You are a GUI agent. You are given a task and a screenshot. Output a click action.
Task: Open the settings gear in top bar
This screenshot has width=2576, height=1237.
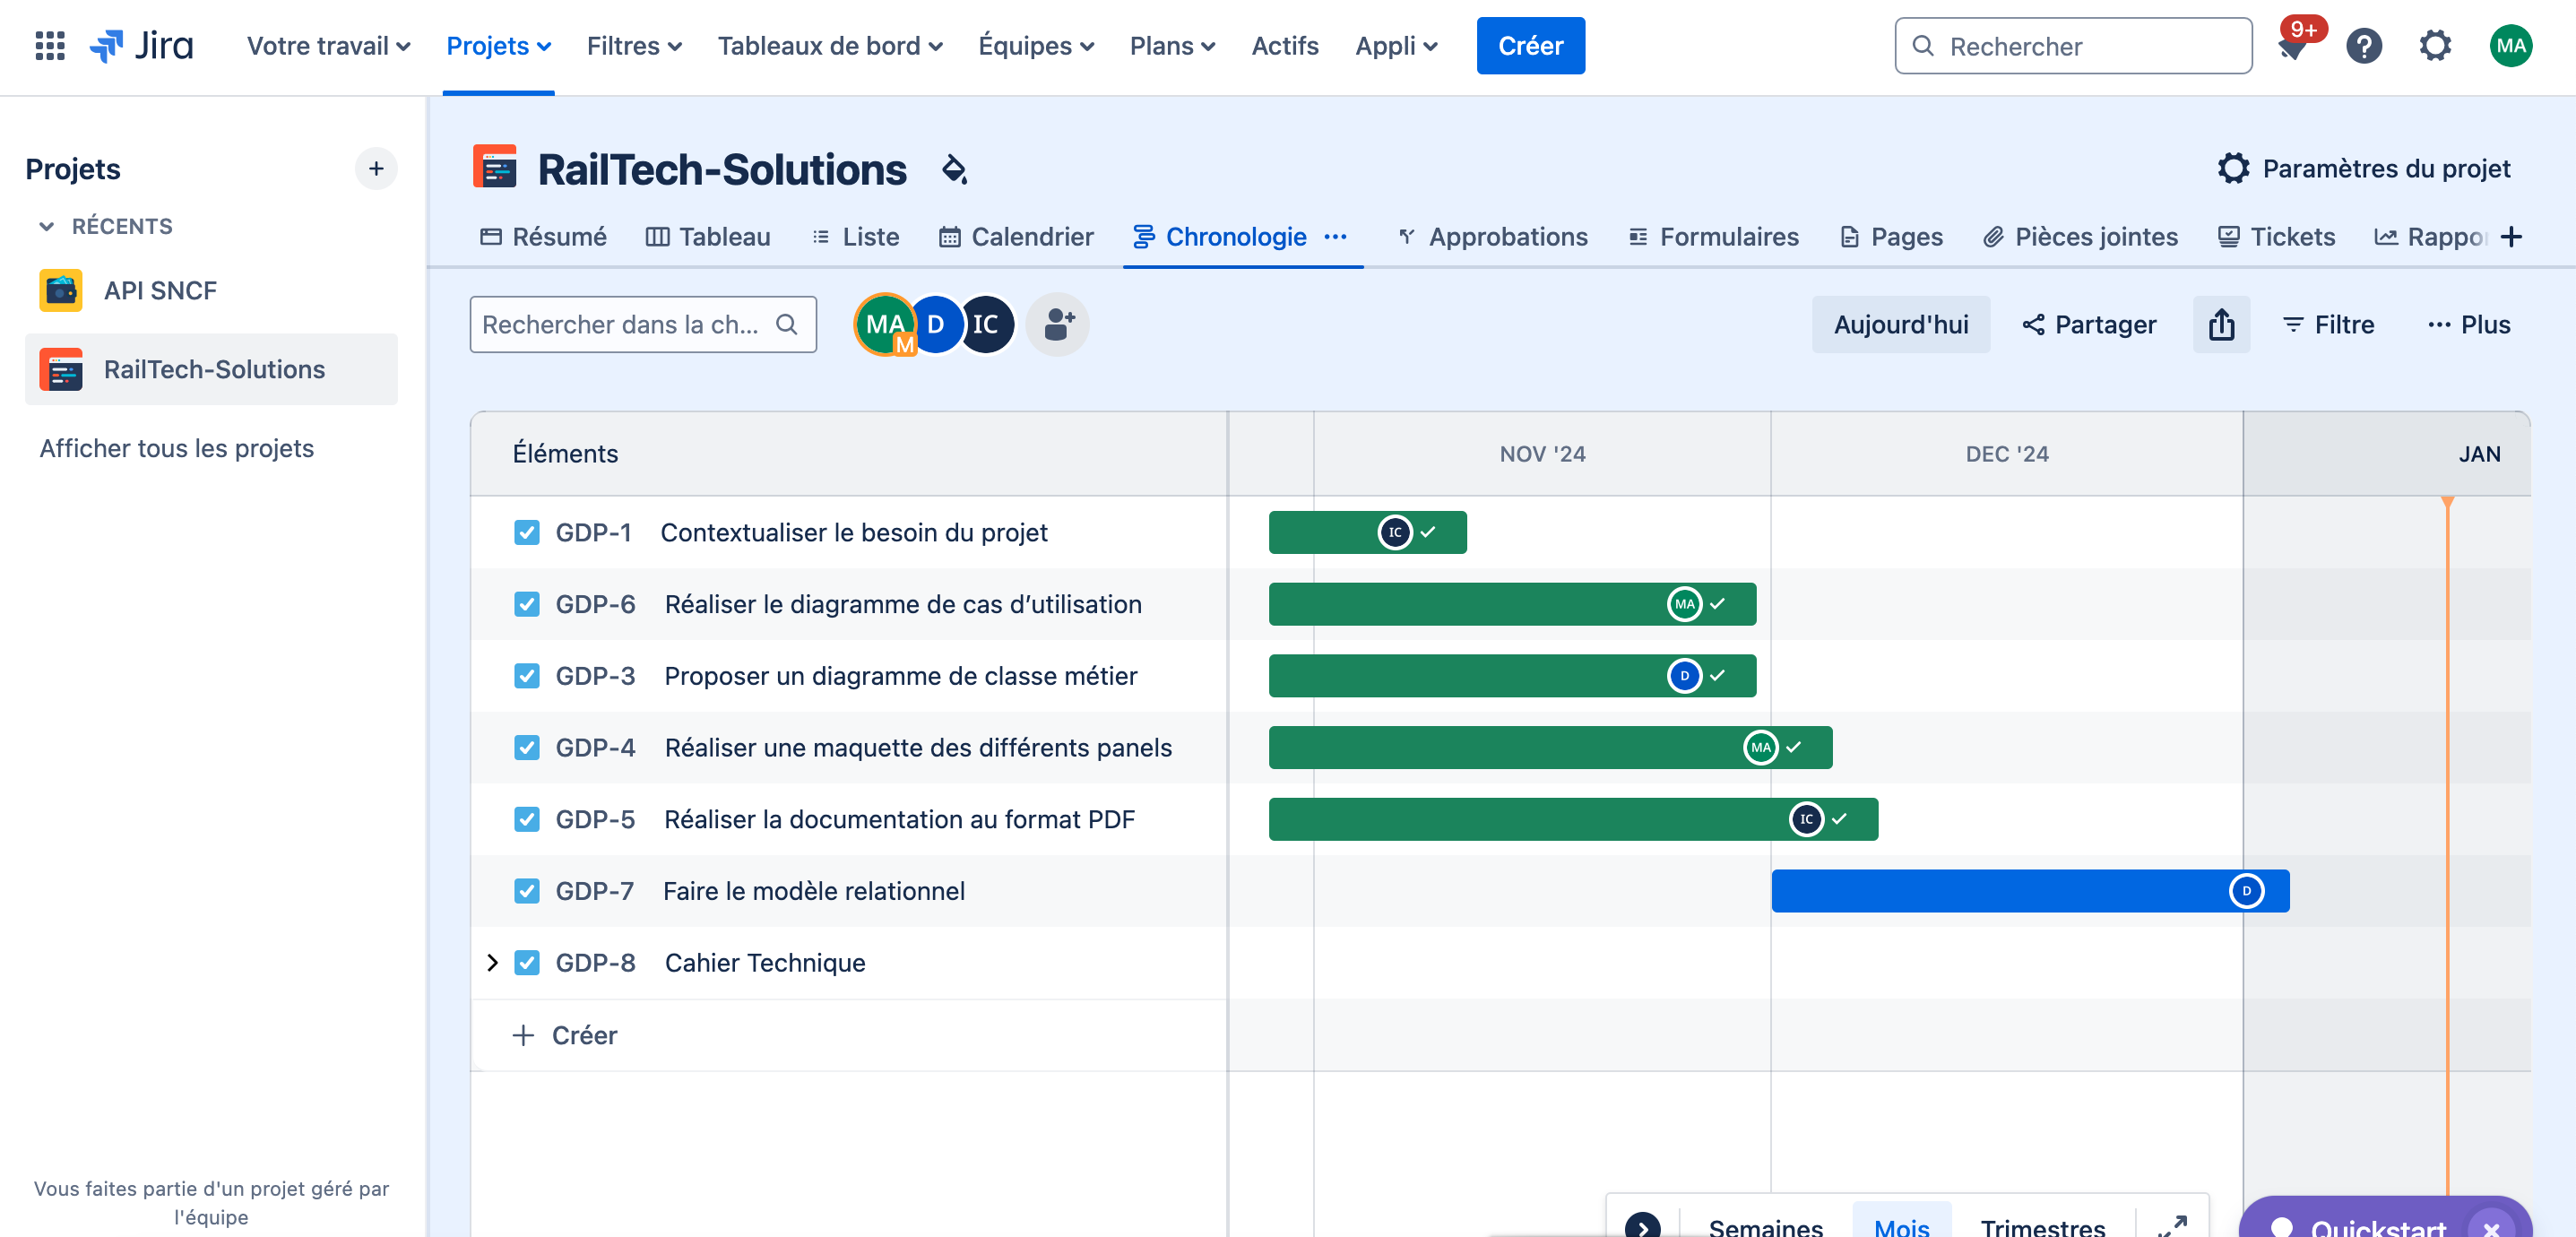coord(2435,46)
